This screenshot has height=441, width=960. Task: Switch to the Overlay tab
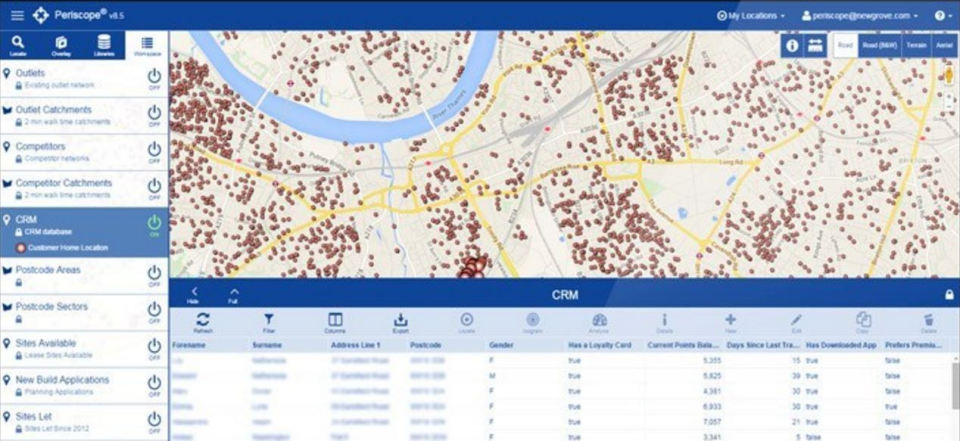(61, 46)
